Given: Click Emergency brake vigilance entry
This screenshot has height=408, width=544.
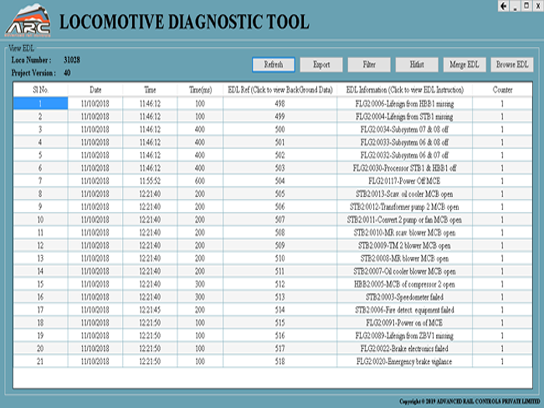Looking at the screenshot, I should [405, 361].
